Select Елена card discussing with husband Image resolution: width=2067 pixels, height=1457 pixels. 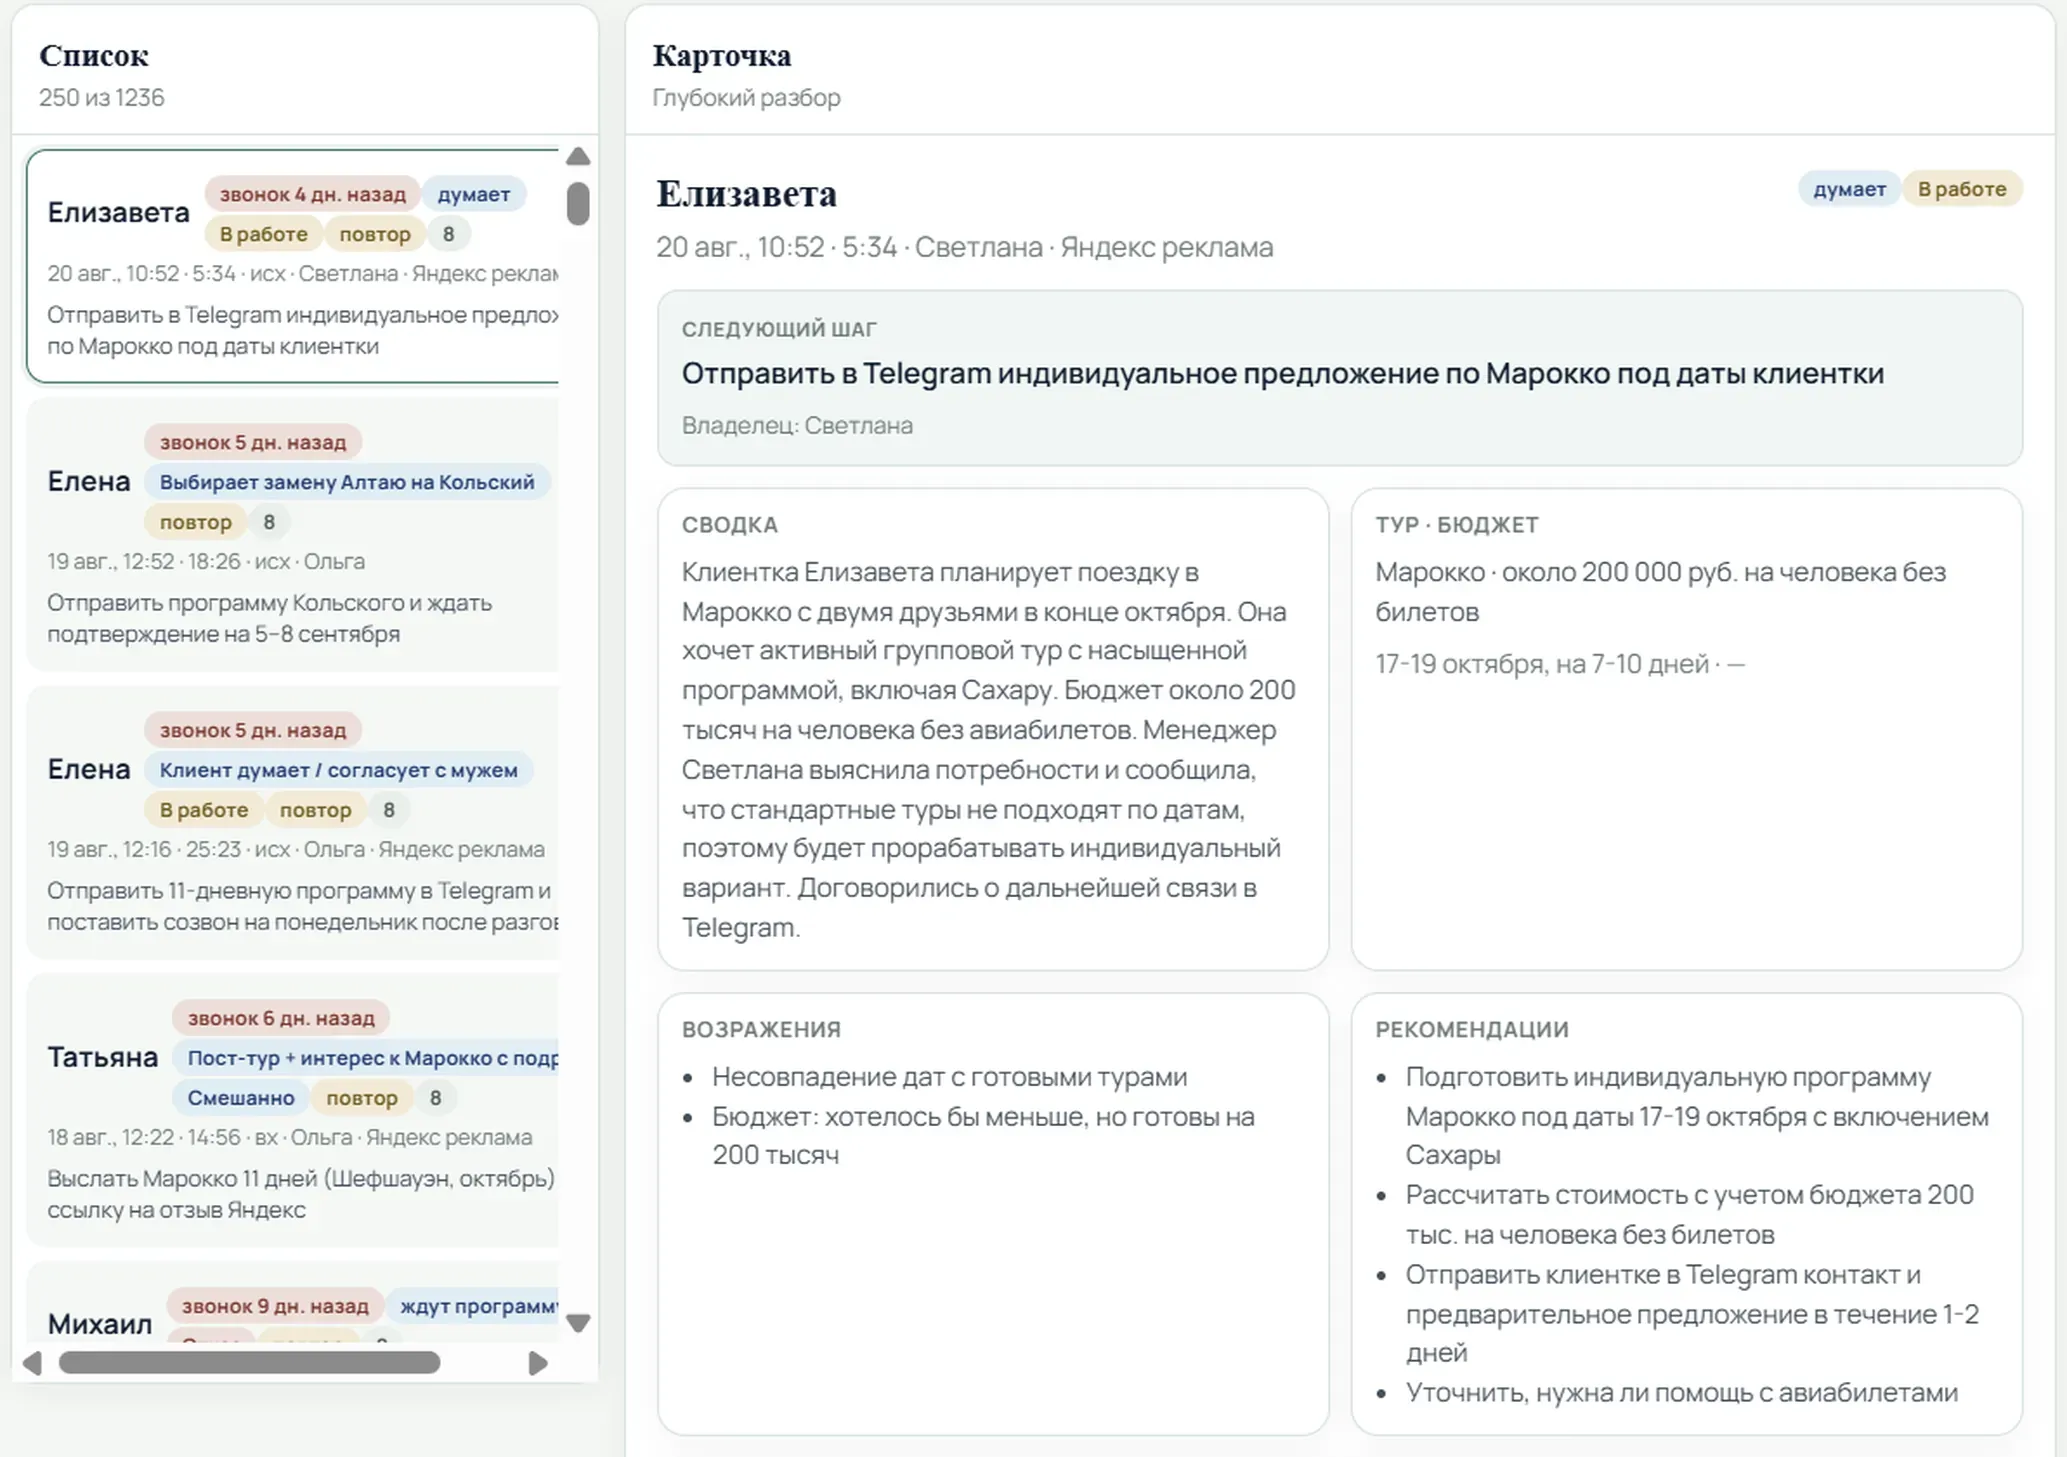293,823
